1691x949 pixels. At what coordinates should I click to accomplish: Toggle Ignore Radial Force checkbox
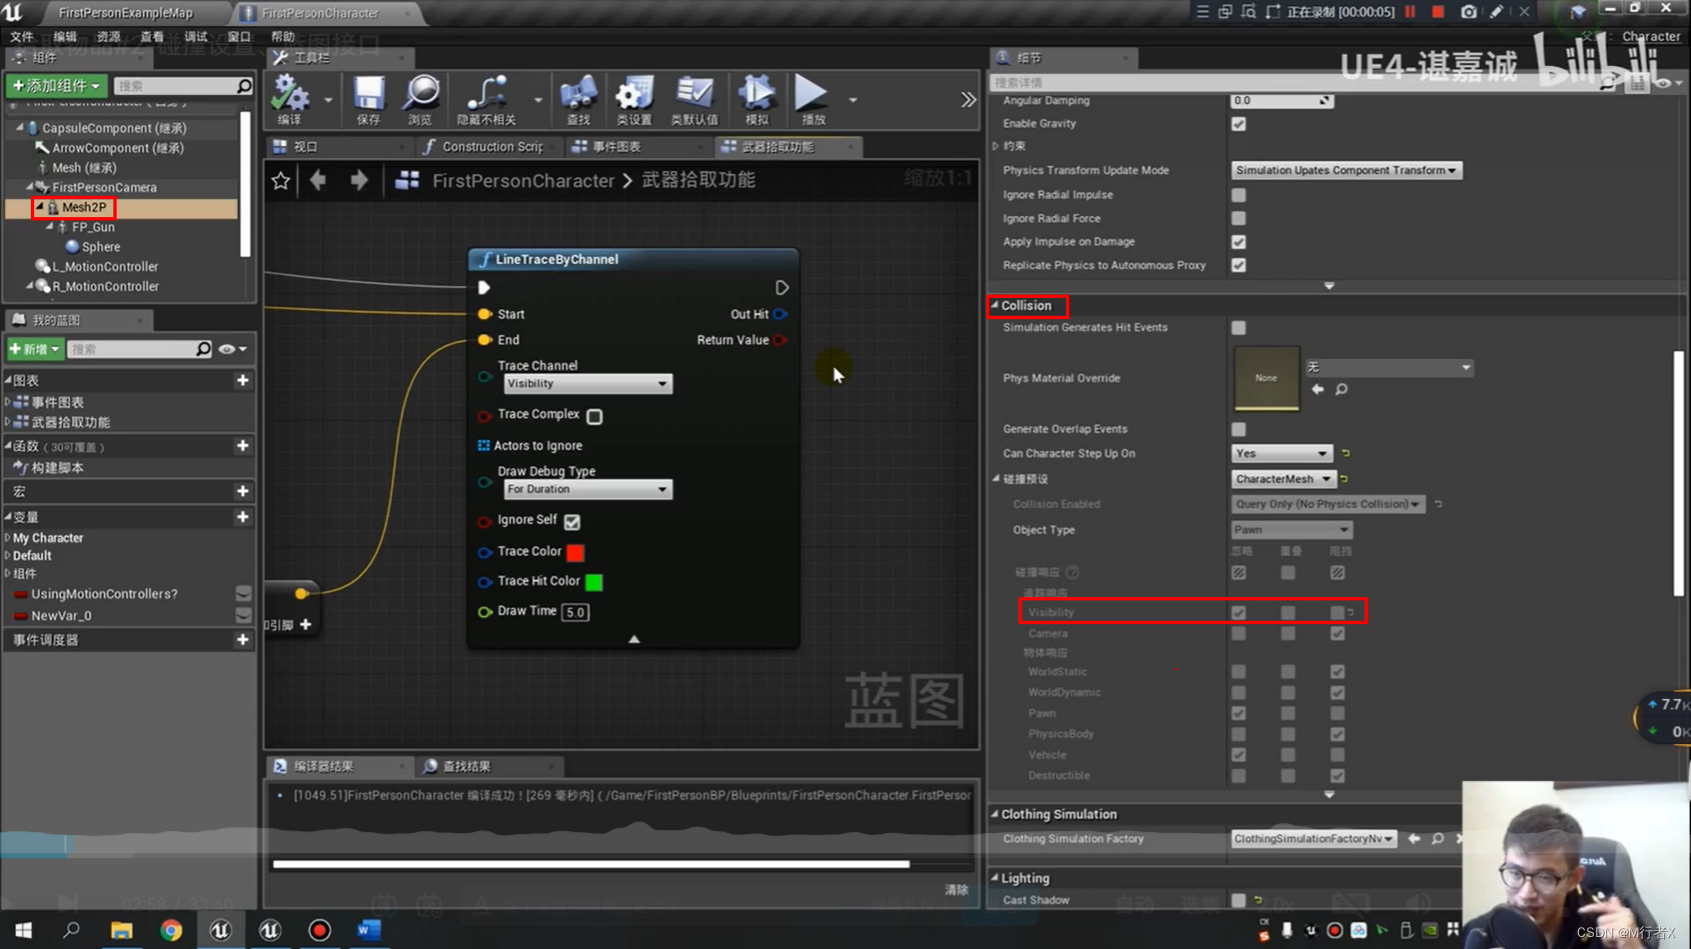tap(1239, 218)
